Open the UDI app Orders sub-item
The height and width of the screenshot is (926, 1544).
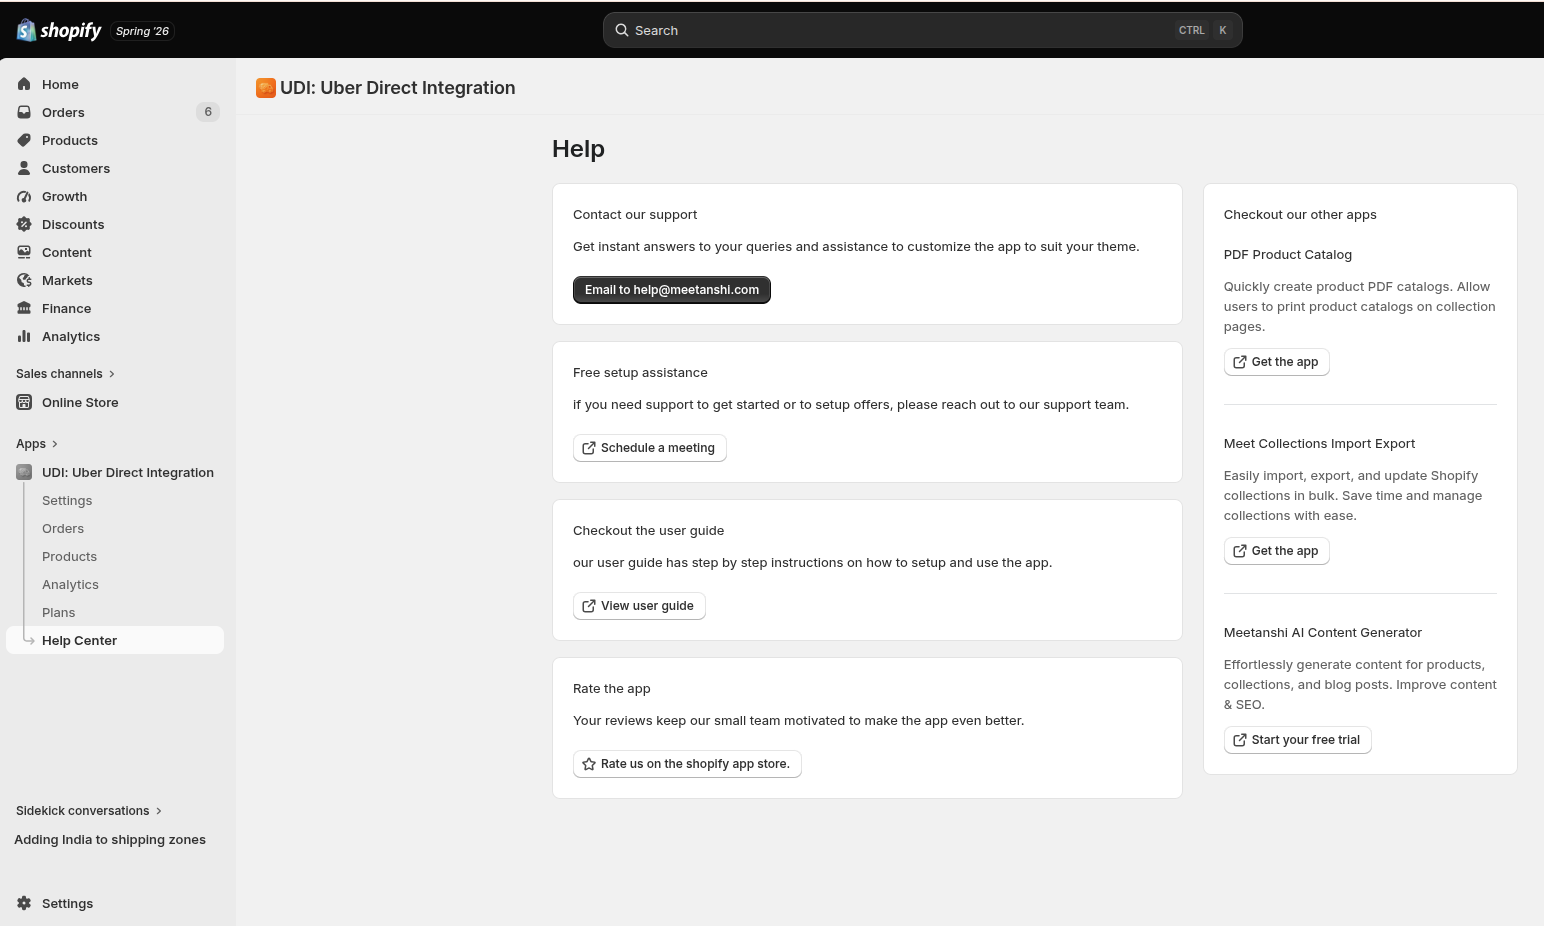click(63, 528)
